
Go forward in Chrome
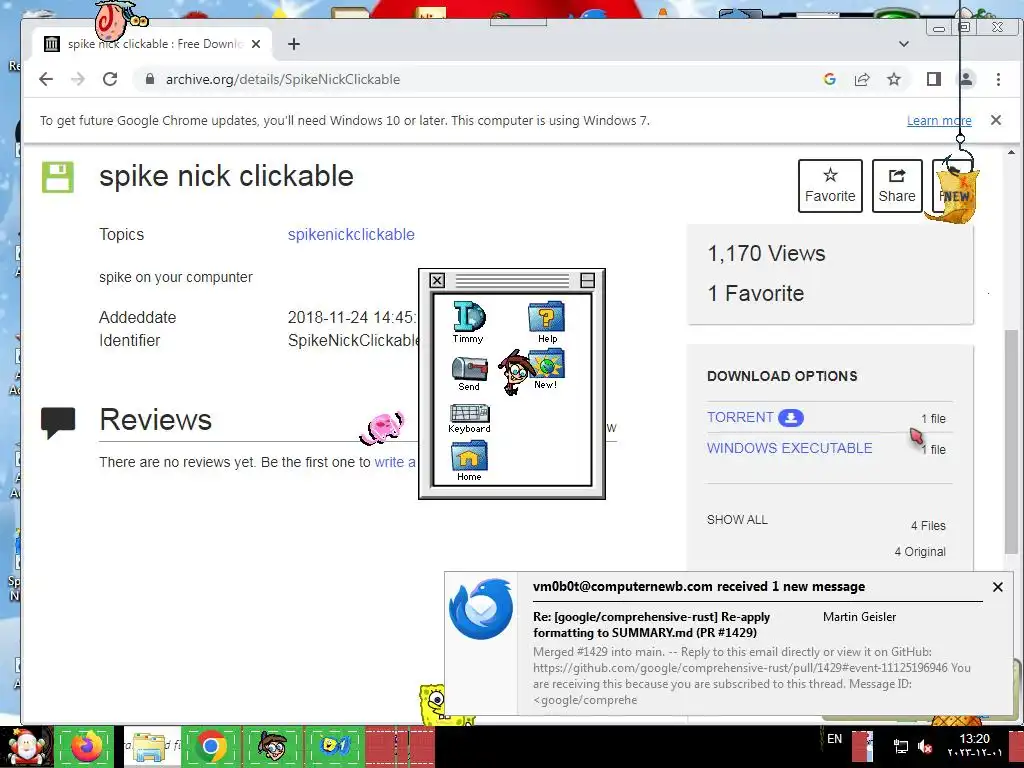[78, 79]
